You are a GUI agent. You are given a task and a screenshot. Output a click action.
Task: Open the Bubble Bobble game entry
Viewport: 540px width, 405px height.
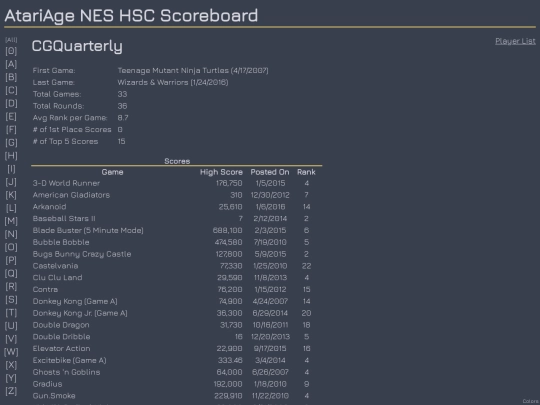(61, 242)
